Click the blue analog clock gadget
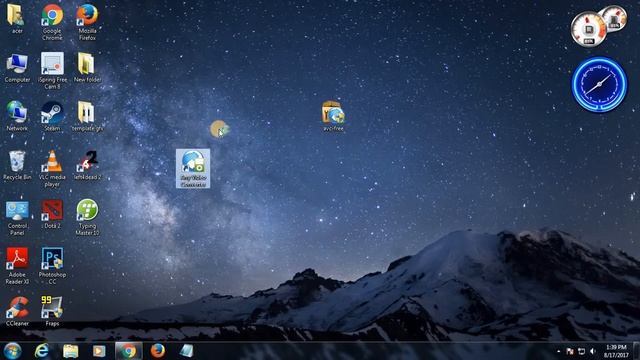This screenshot has width=640, height=360. [x=599, y=84]
